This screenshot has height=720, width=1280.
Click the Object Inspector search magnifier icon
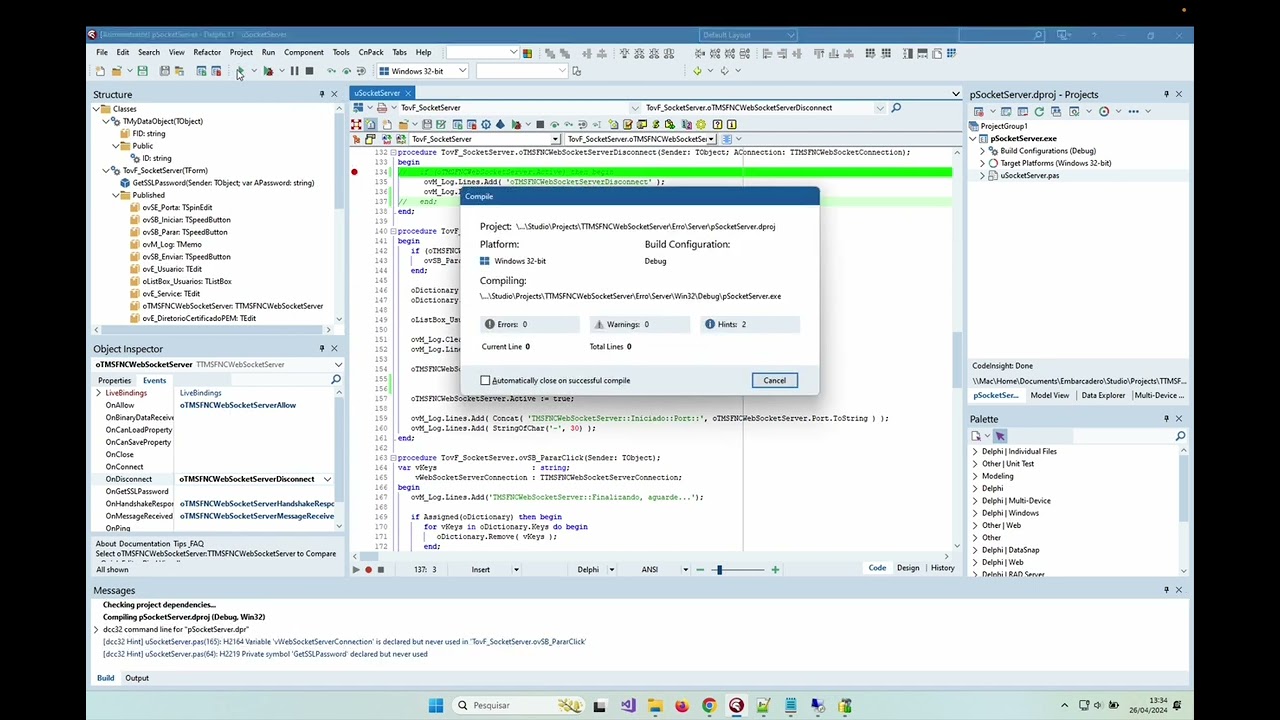click(x=336, y=380)
